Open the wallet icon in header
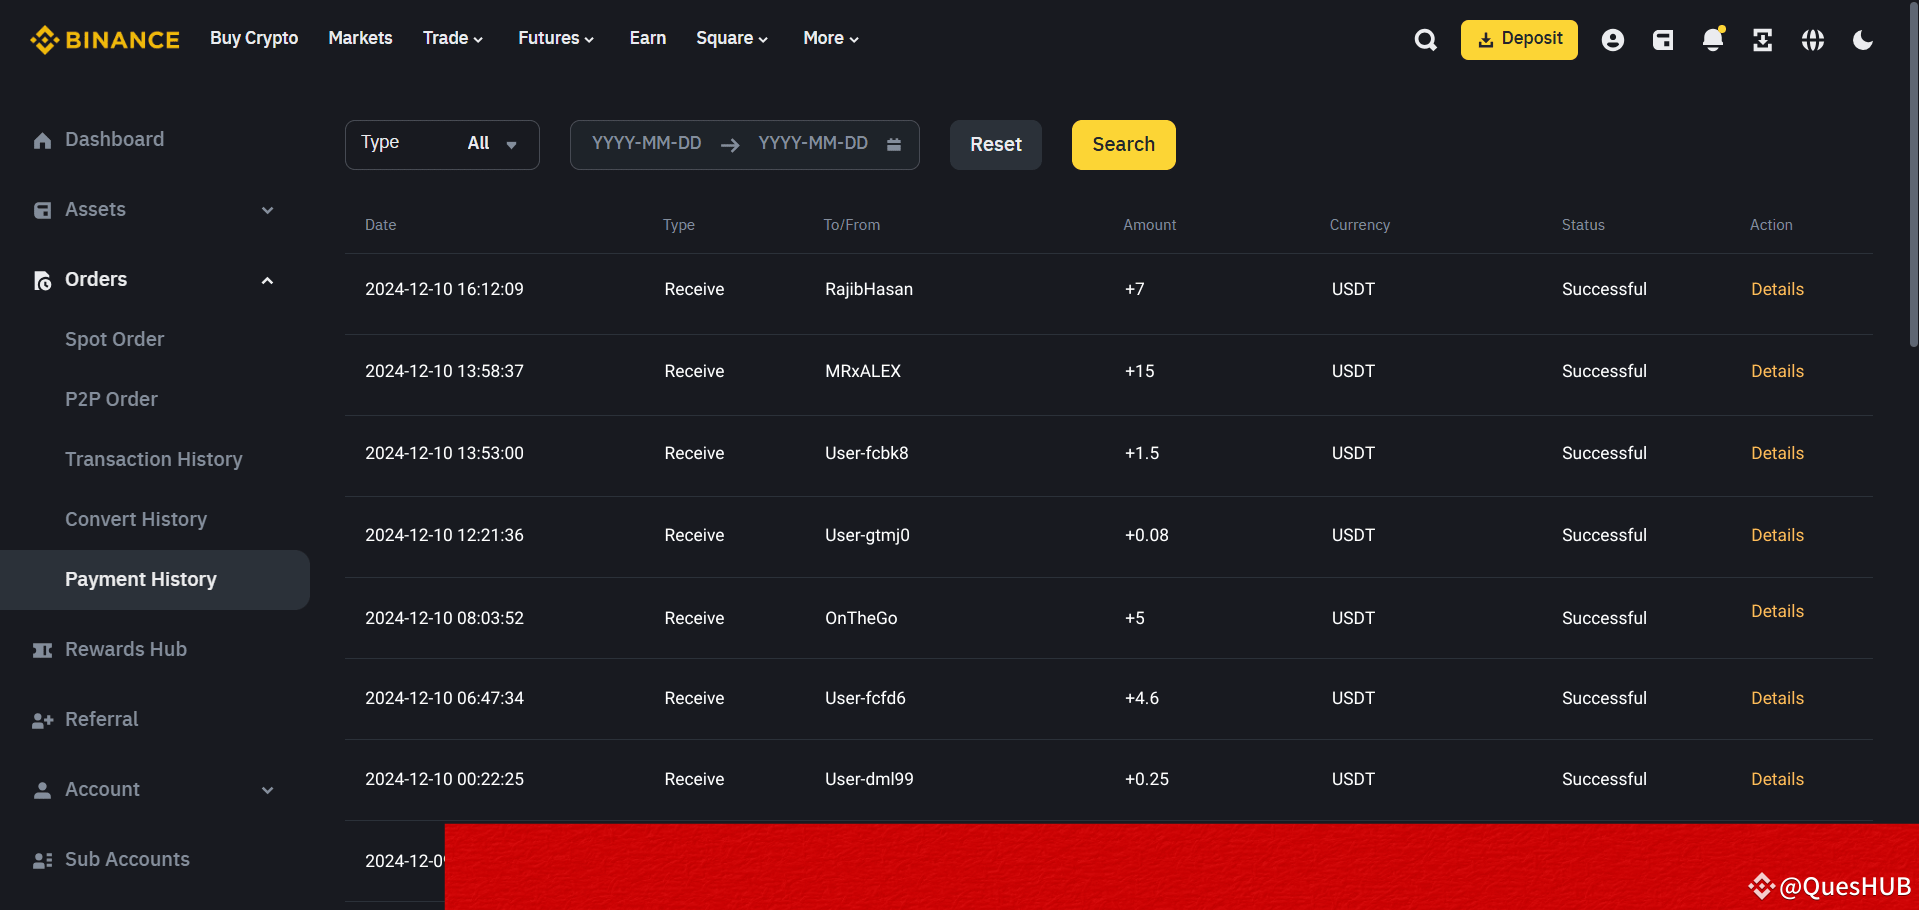The height and width of the screenshot is (910, 1919). point(1663,40)
